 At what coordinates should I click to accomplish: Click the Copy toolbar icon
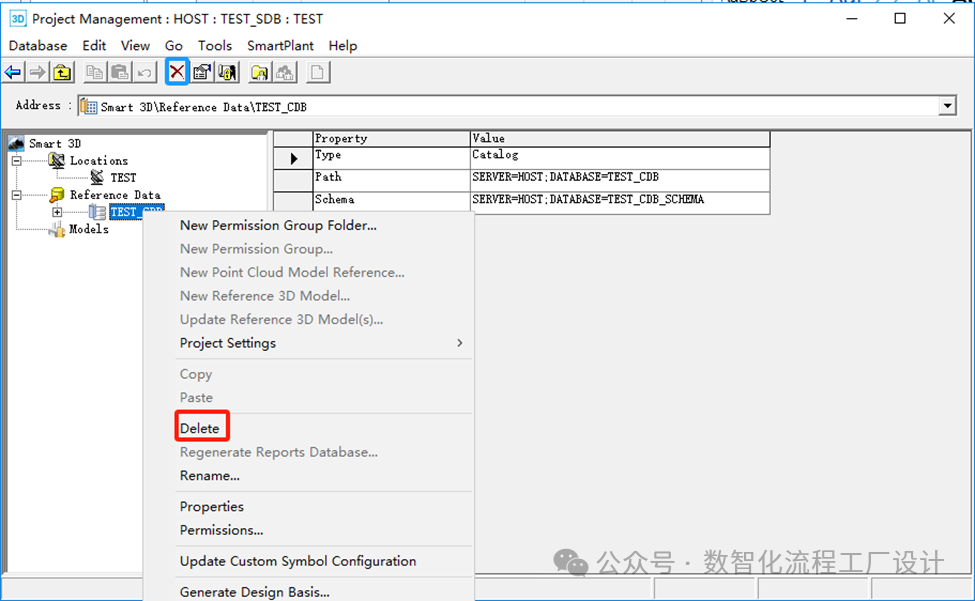pyautogui.click(x=95, y=73)
